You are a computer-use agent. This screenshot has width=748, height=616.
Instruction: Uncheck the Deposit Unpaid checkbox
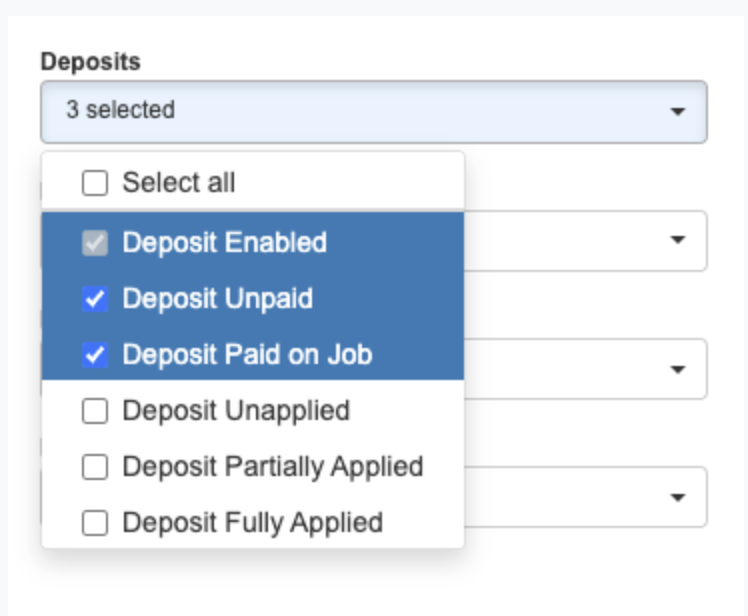click(95, 299)
